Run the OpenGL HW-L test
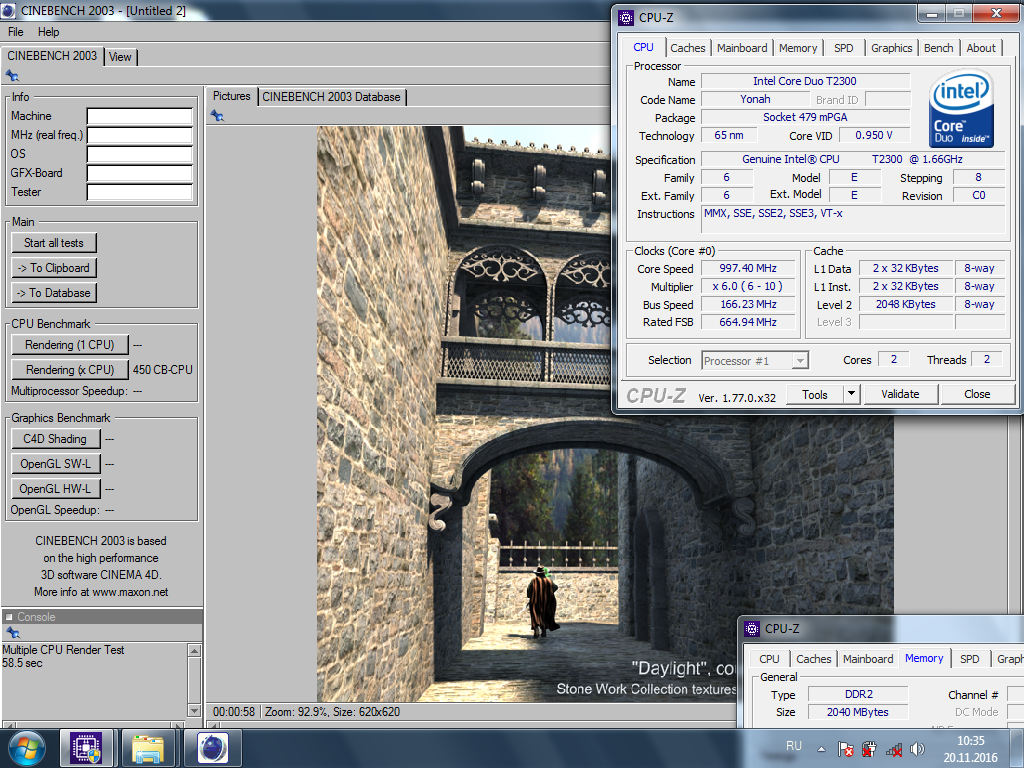The height and width of the screenshot is (768, 1024). pos(56,488)
